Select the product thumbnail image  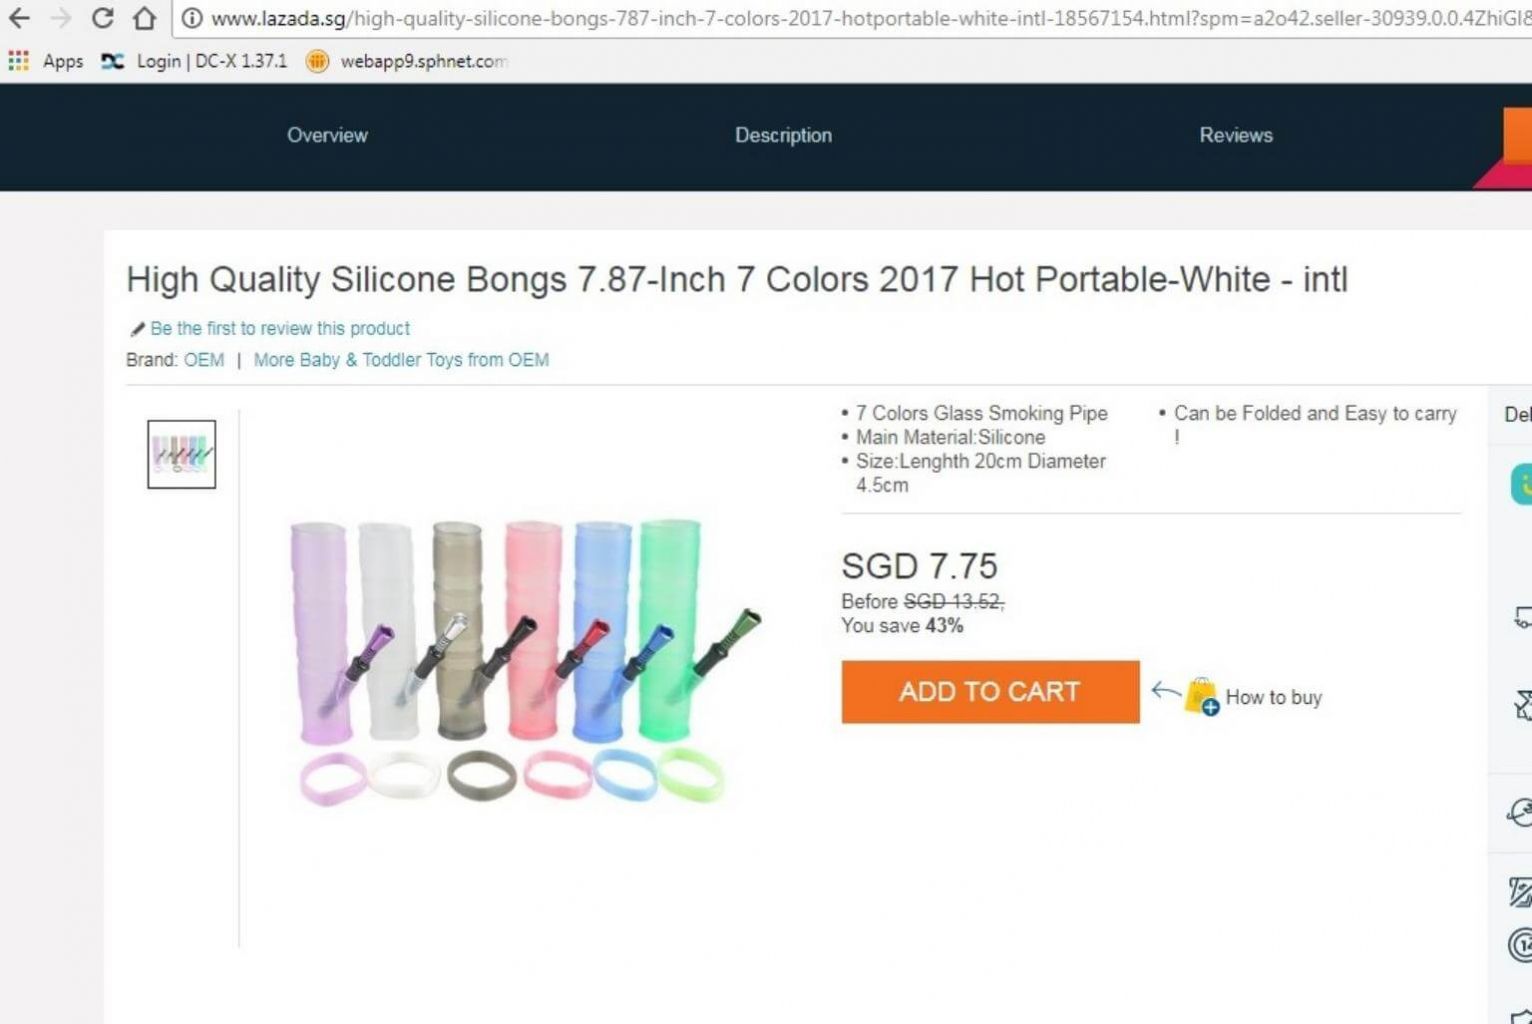pos(182,454)
